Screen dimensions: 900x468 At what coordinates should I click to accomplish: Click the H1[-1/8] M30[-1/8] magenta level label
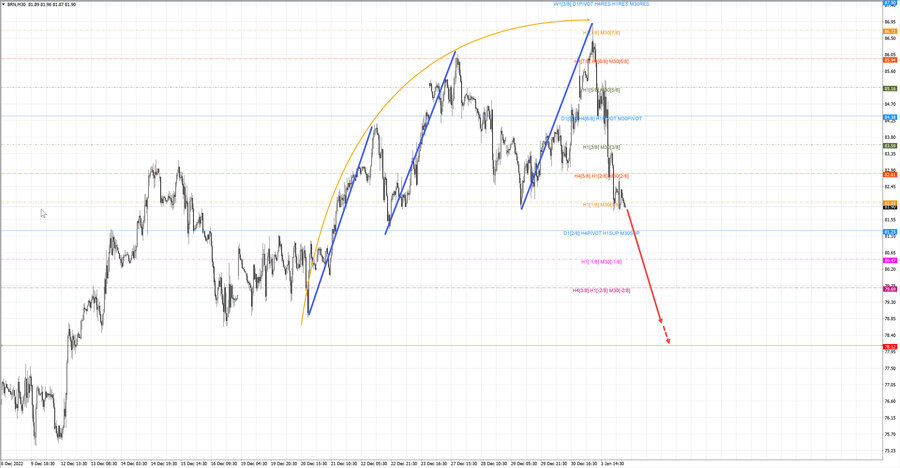[601, 262]
